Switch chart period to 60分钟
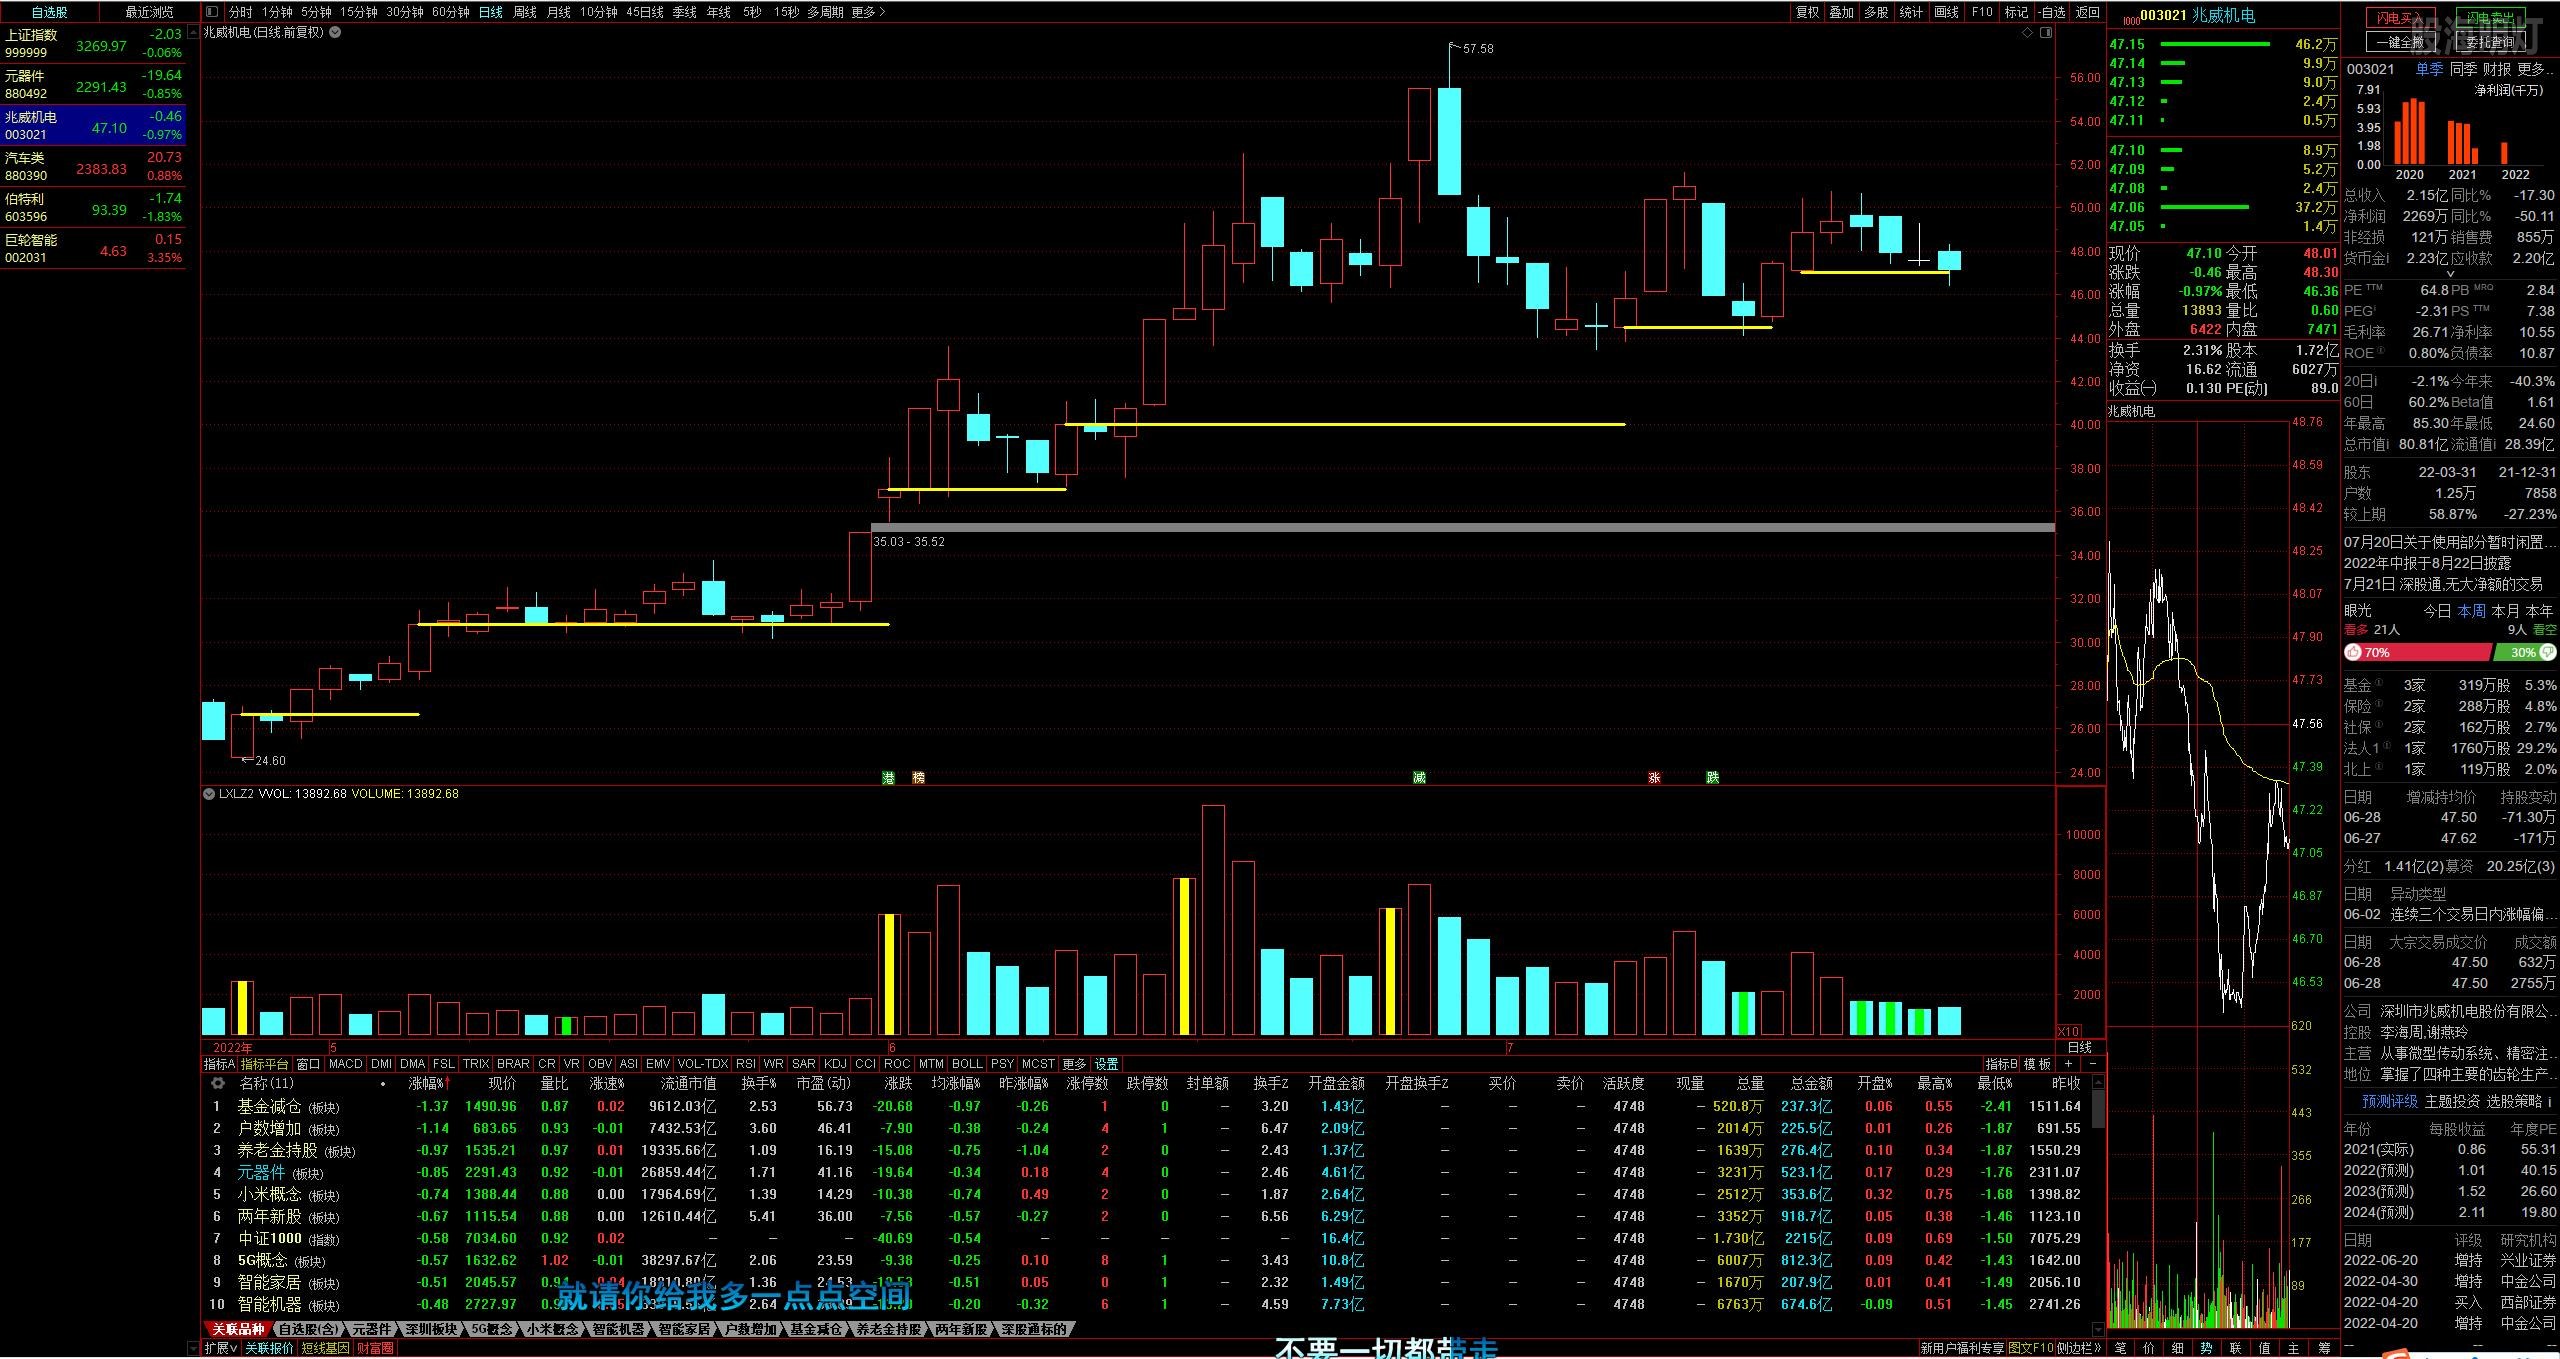Screen dimensions: 2560x1359 (x=451, y=12)
